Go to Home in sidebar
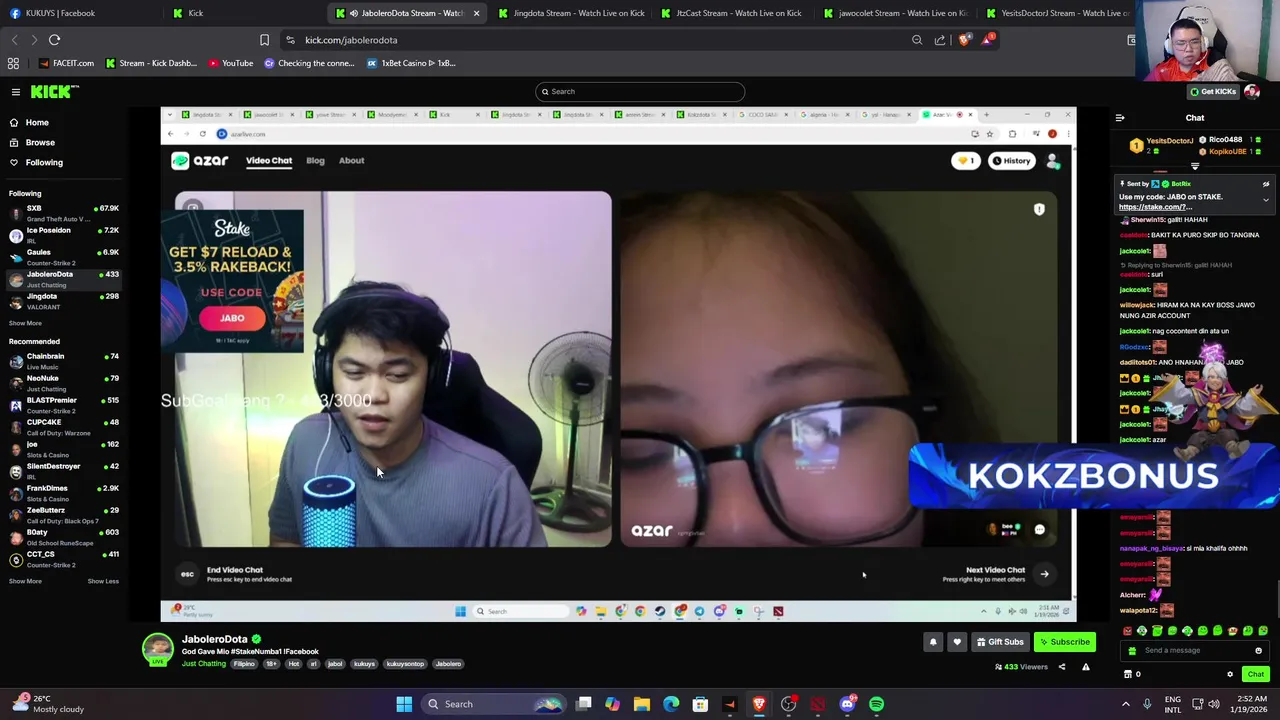Viewport: 1280px width, 720px height. (x=37, y=123)
